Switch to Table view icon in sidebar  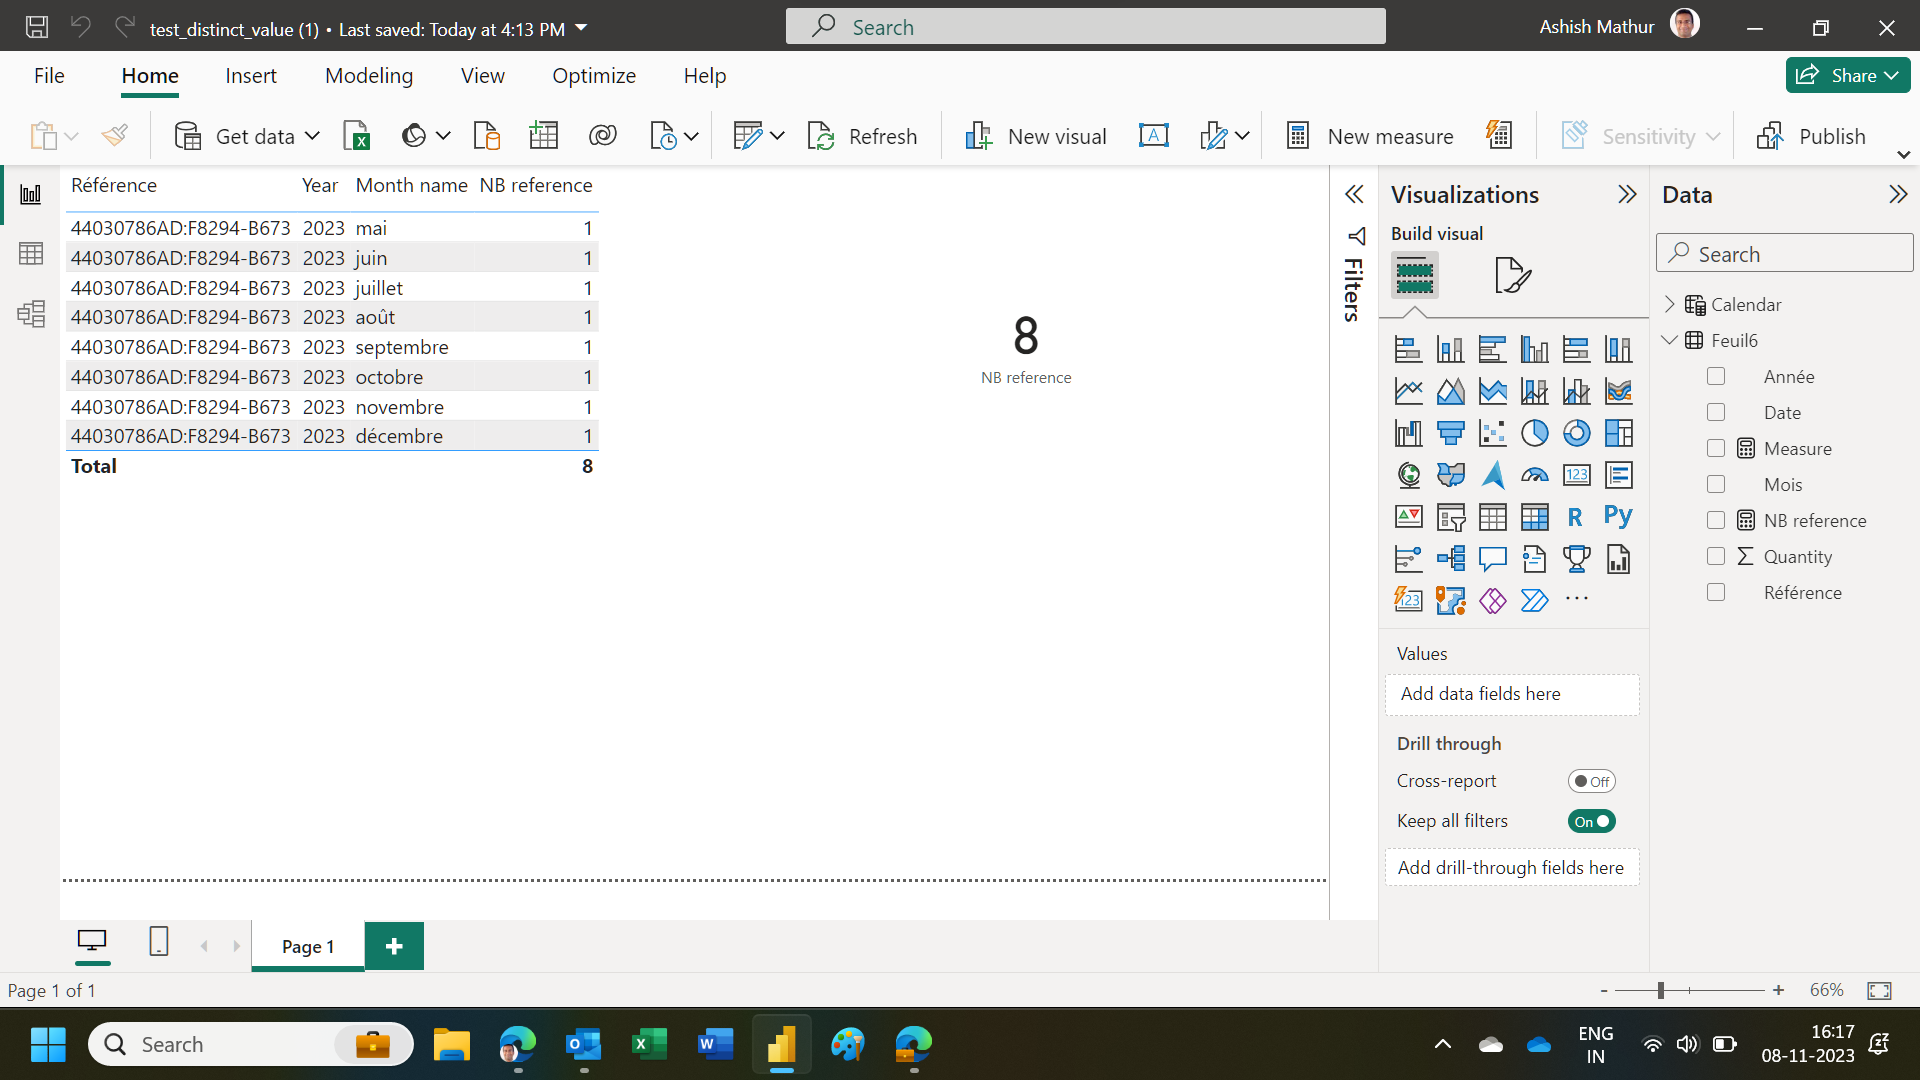point(31,254)
